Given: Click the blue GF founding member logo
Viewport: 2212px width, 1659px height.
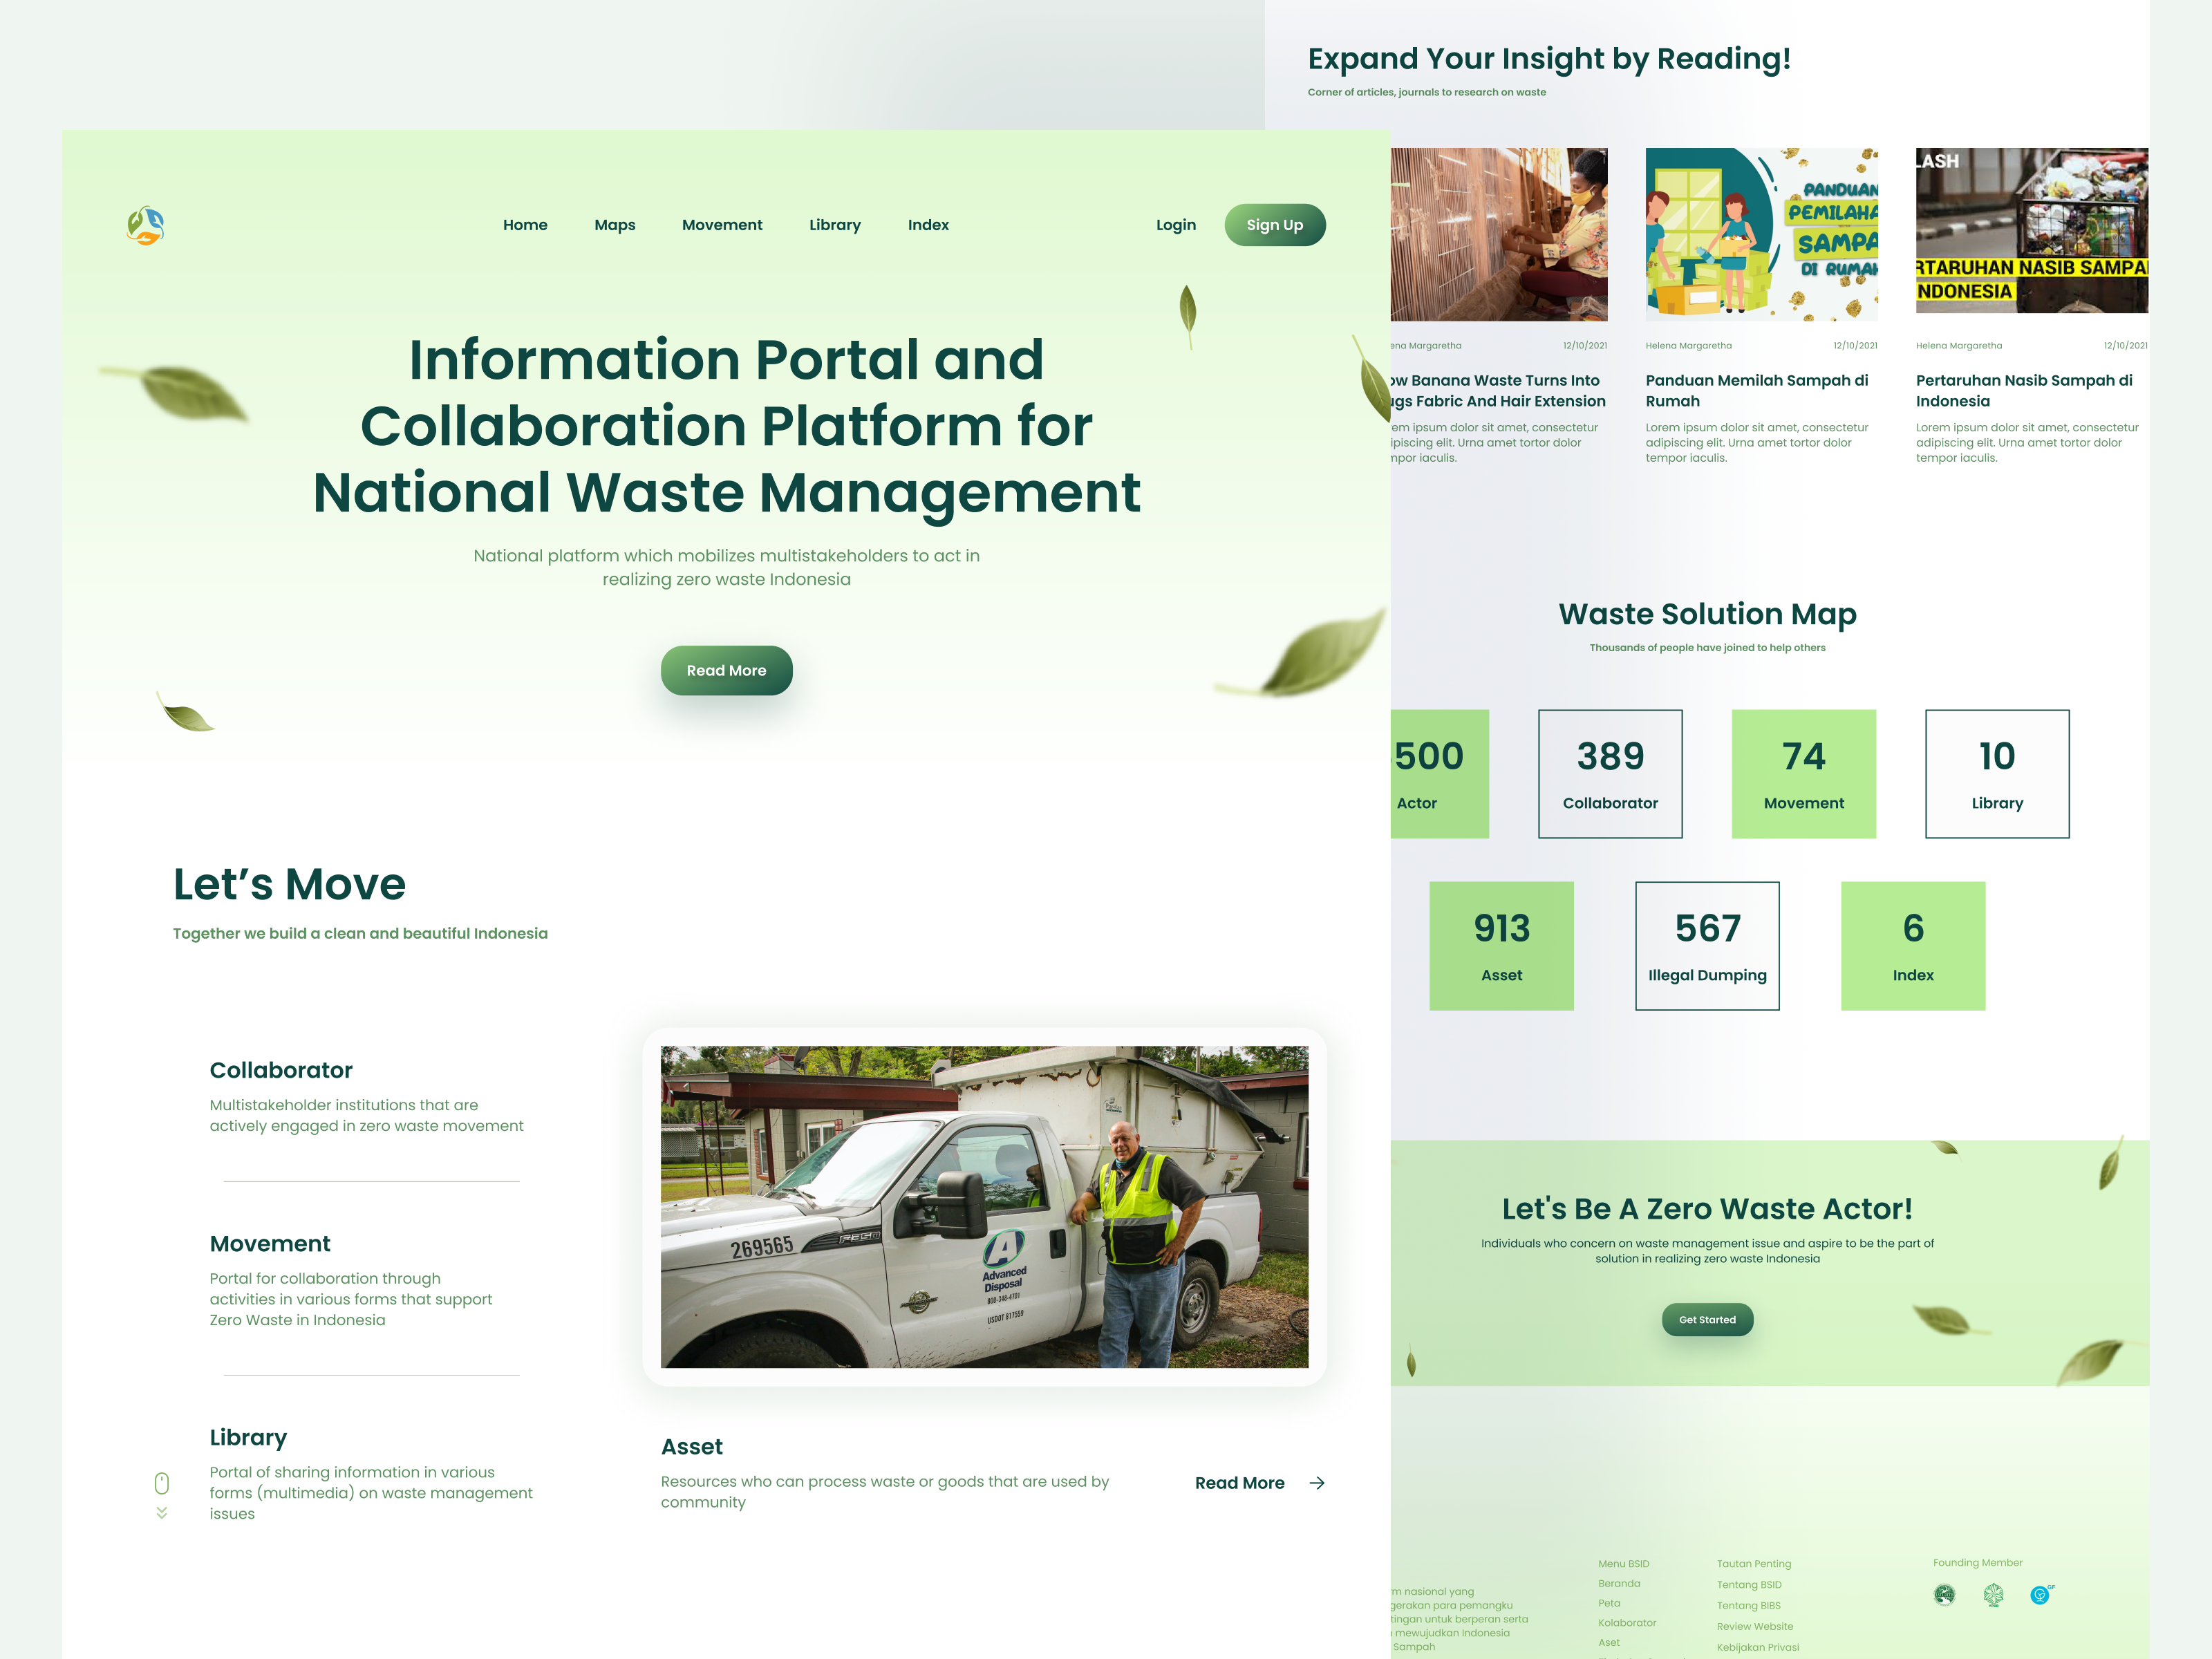Looking at the screenshot, I should [x=2041, y=1595].
